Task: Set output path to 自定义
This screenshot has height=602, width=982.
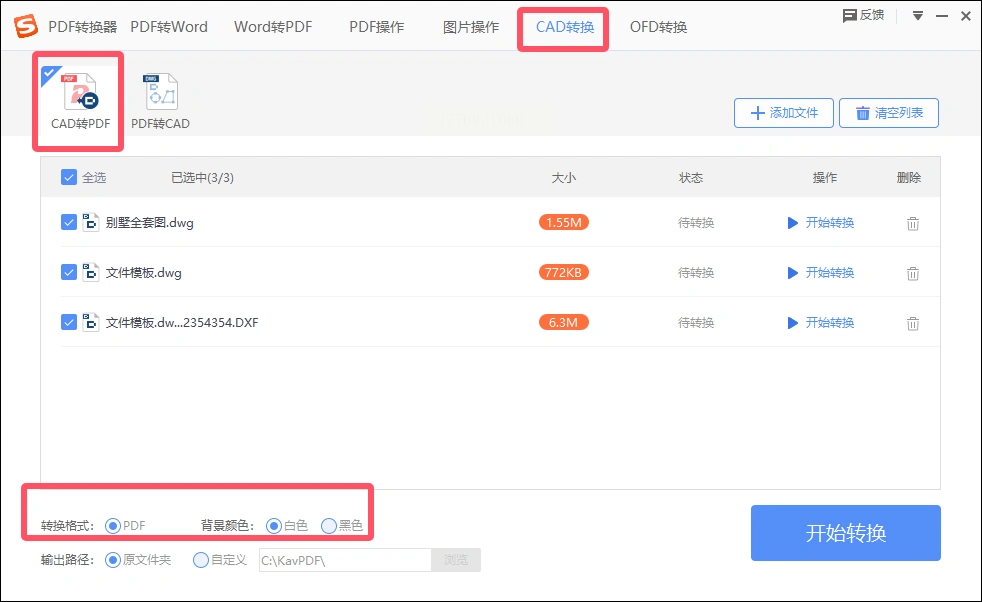Action: click(201, 559)
